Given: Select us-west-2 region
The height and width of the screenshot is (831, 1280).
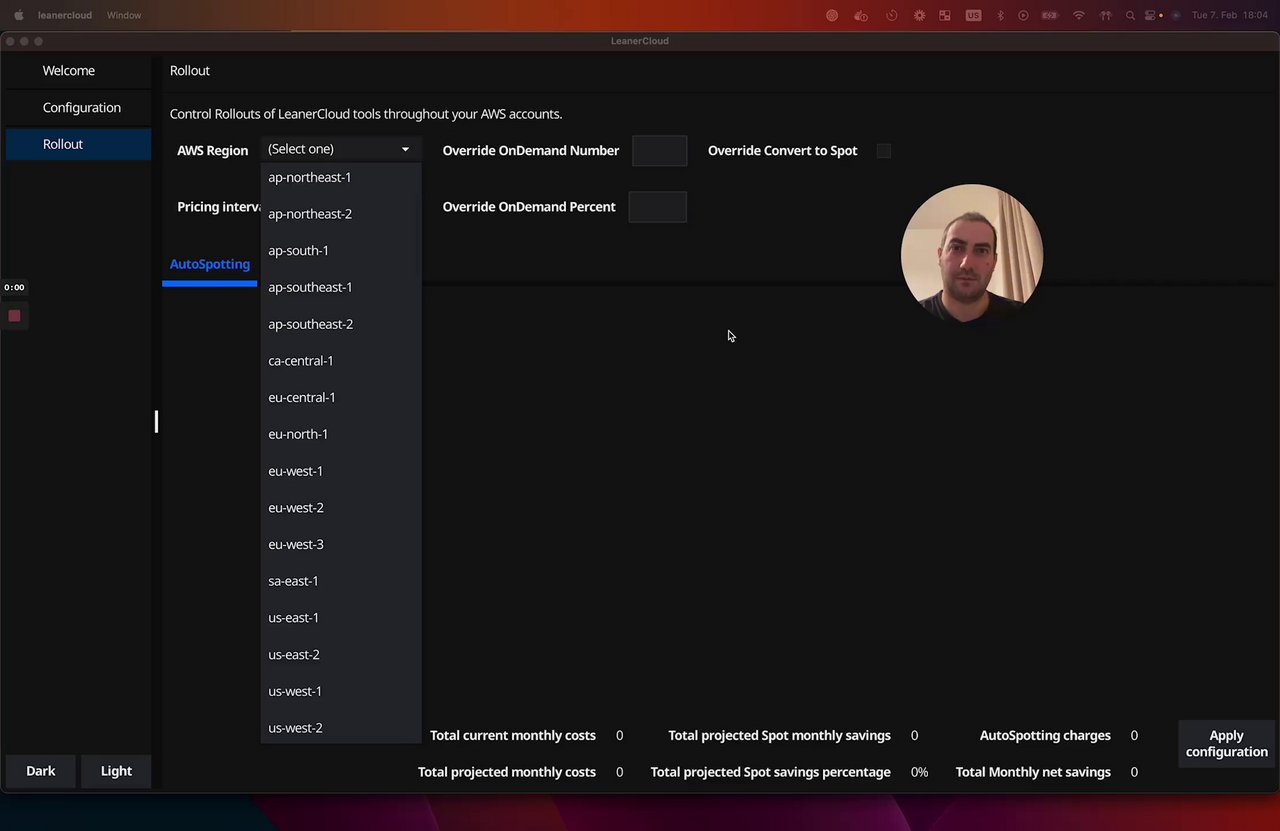Looking at the screenshot, I should pyautogui.click(x=341, y=728).
